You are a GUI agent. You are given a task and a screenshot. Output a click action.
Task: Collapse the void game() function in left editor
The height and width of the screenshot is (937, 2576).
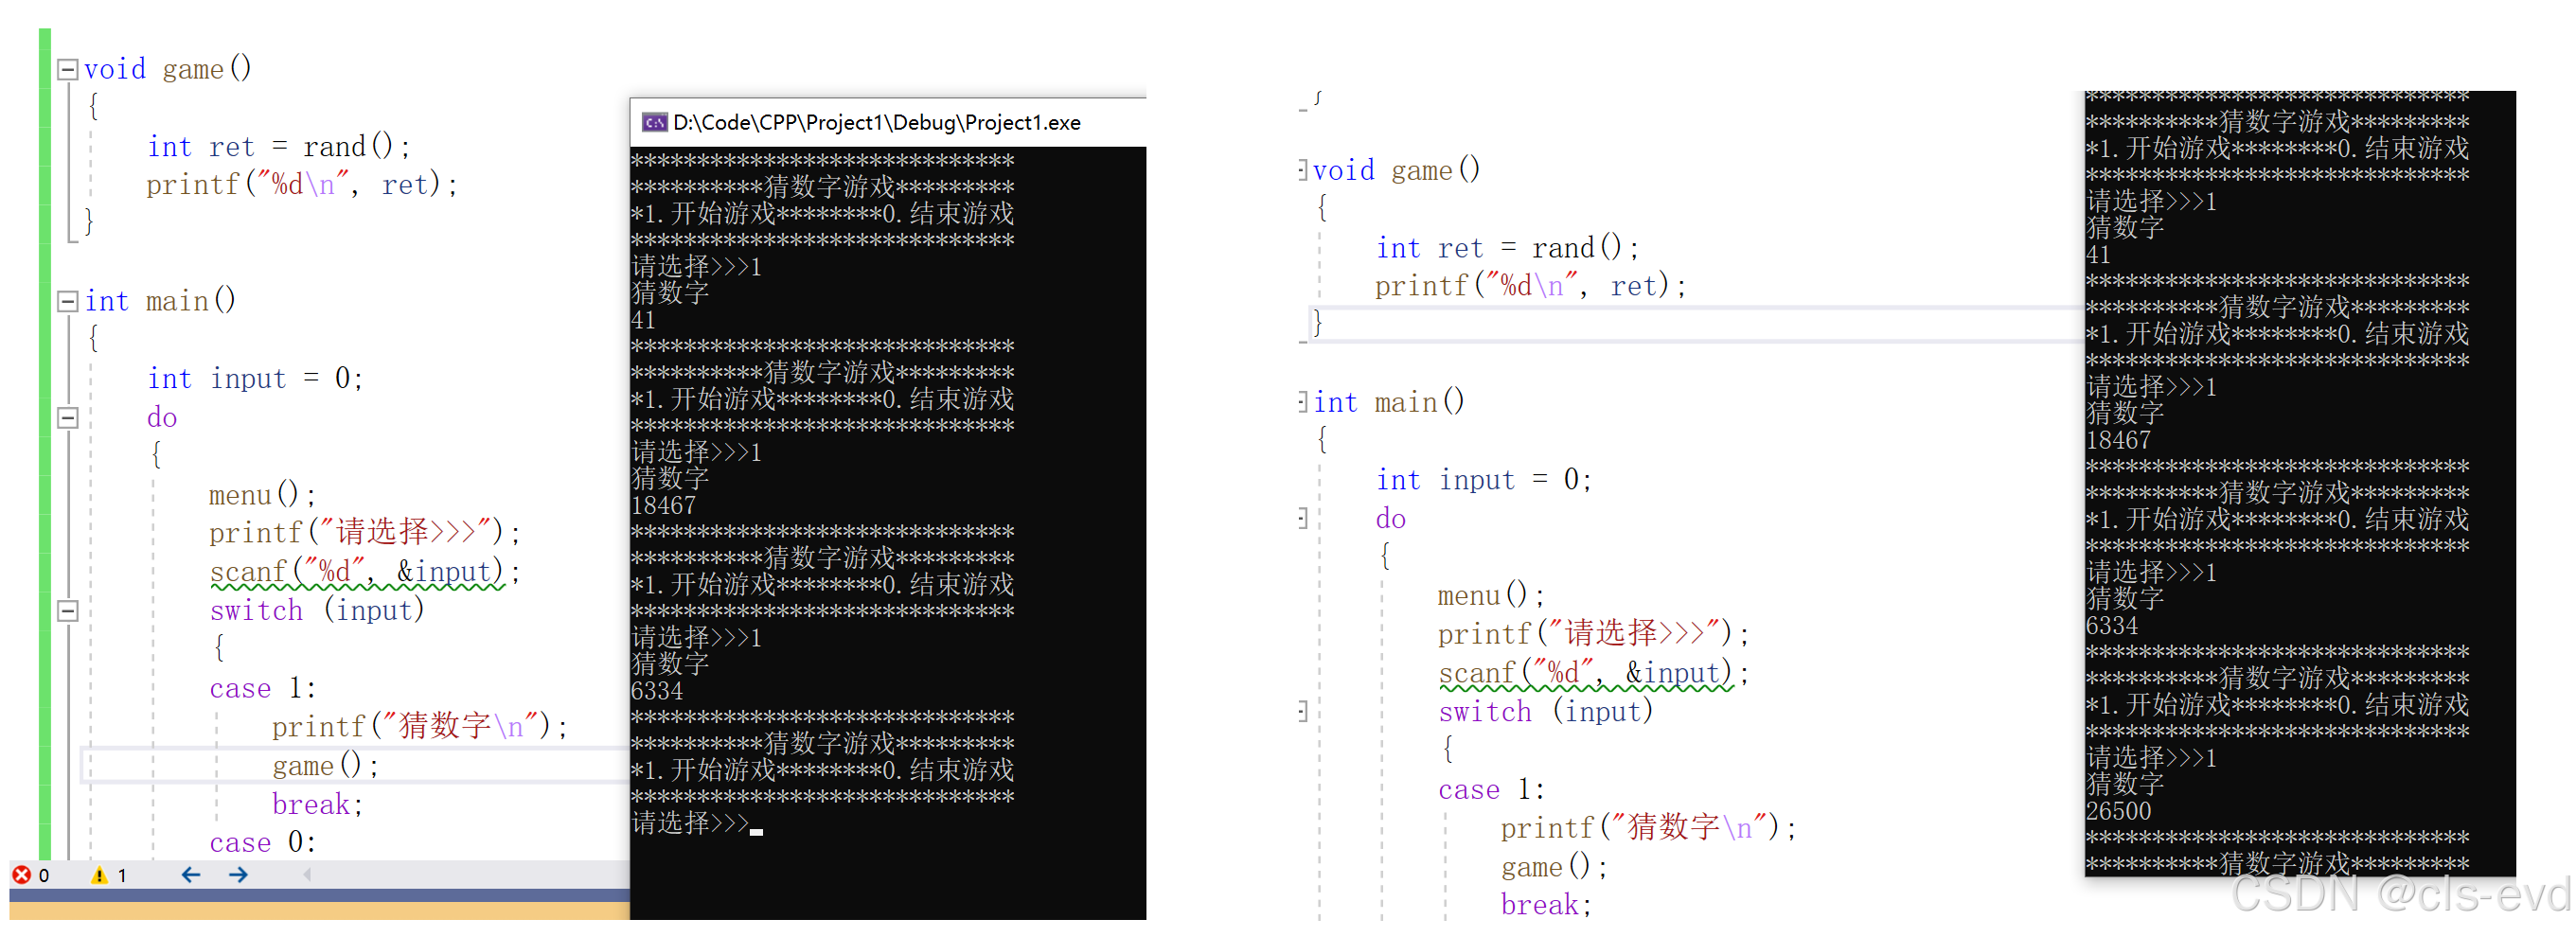pos(68,70)
